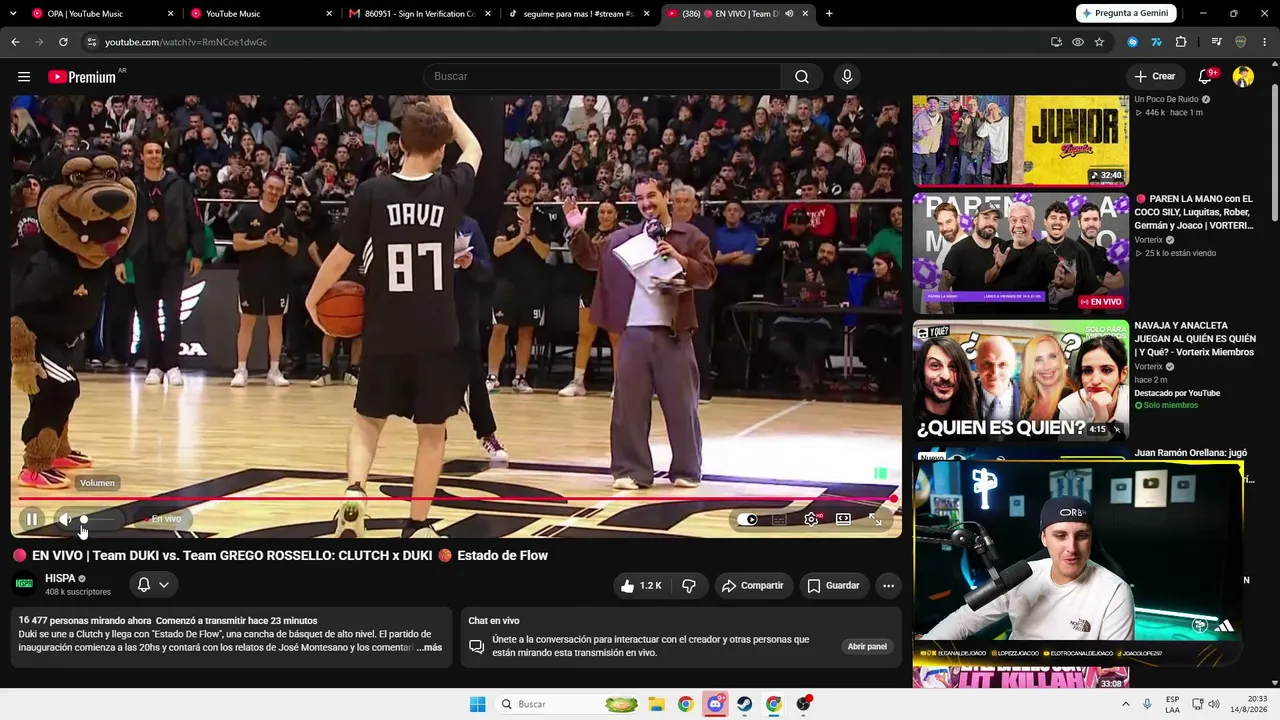Screen dimensions: 1280x720
Task: Open the ¿QUIEN ES QUIEN? video thumbnail
Action: coord(1020,381)
